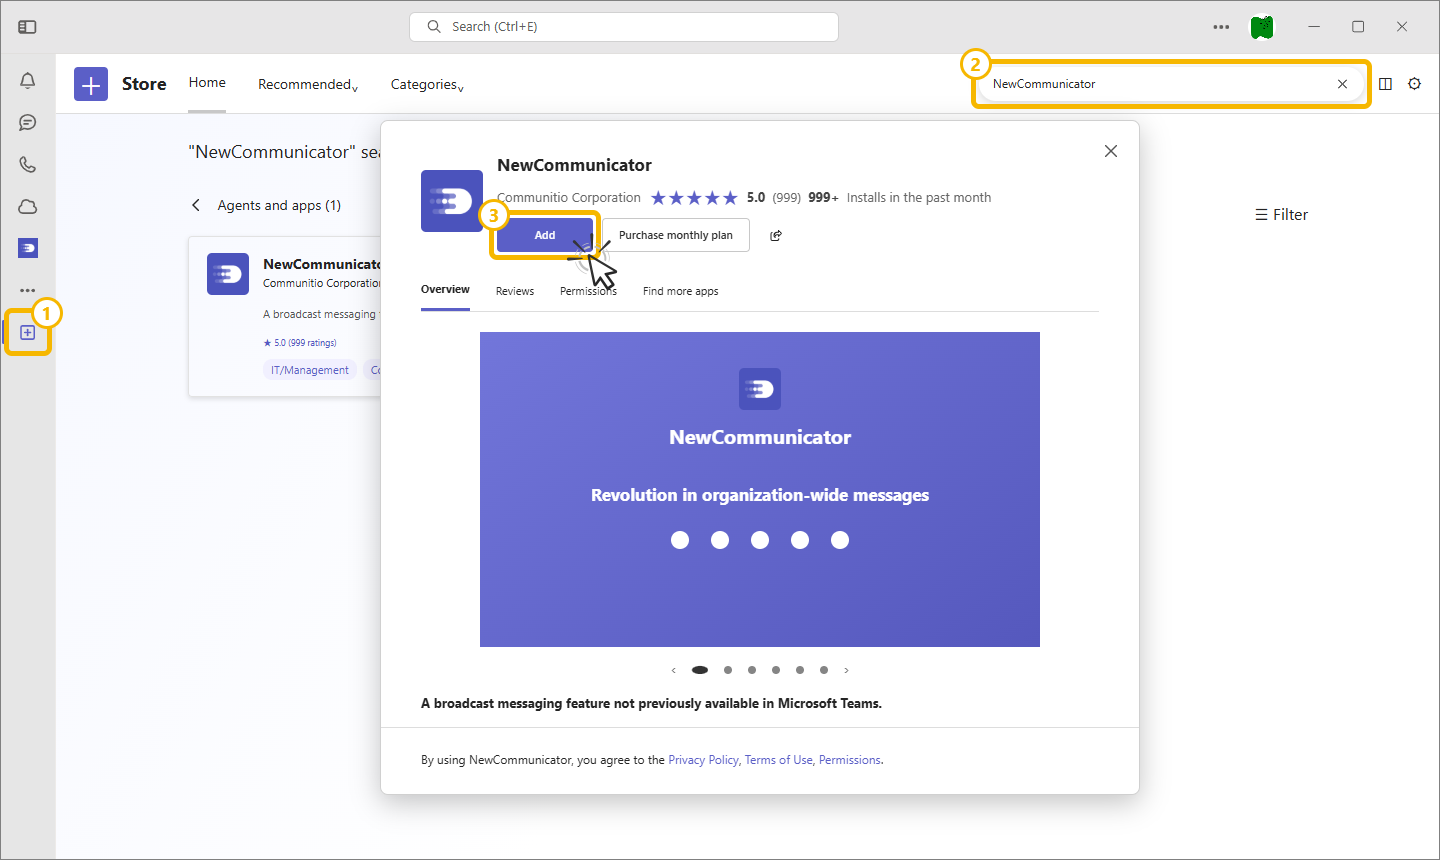Open the OneDrive cloud icon in the left rail
Viewport: 1440px width, 860px height.
pos(28,206)
